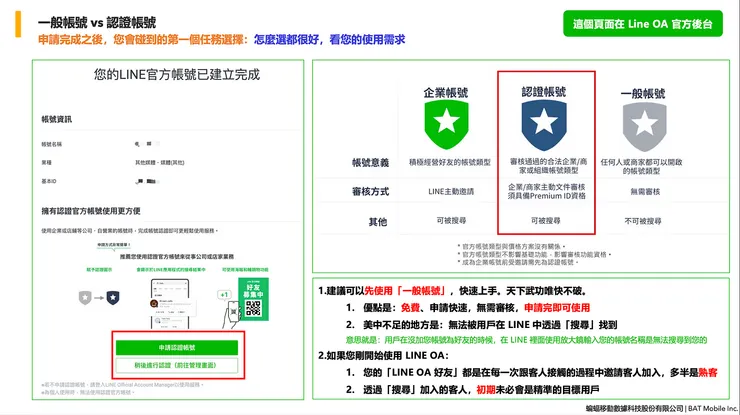Click the blue 認證帳號 shield star icon
This screenshot has height=415, width=740.
pyautogui.click(x=544, y=125)
